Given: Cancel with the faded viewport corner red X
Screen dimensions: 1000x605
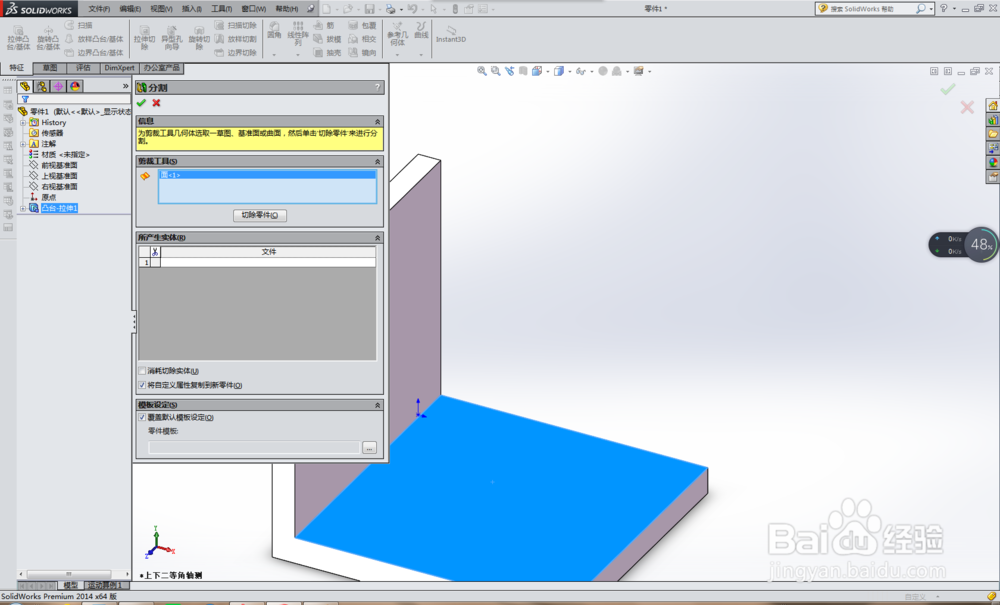Looking at the screenshot, I should pos(967,107).
